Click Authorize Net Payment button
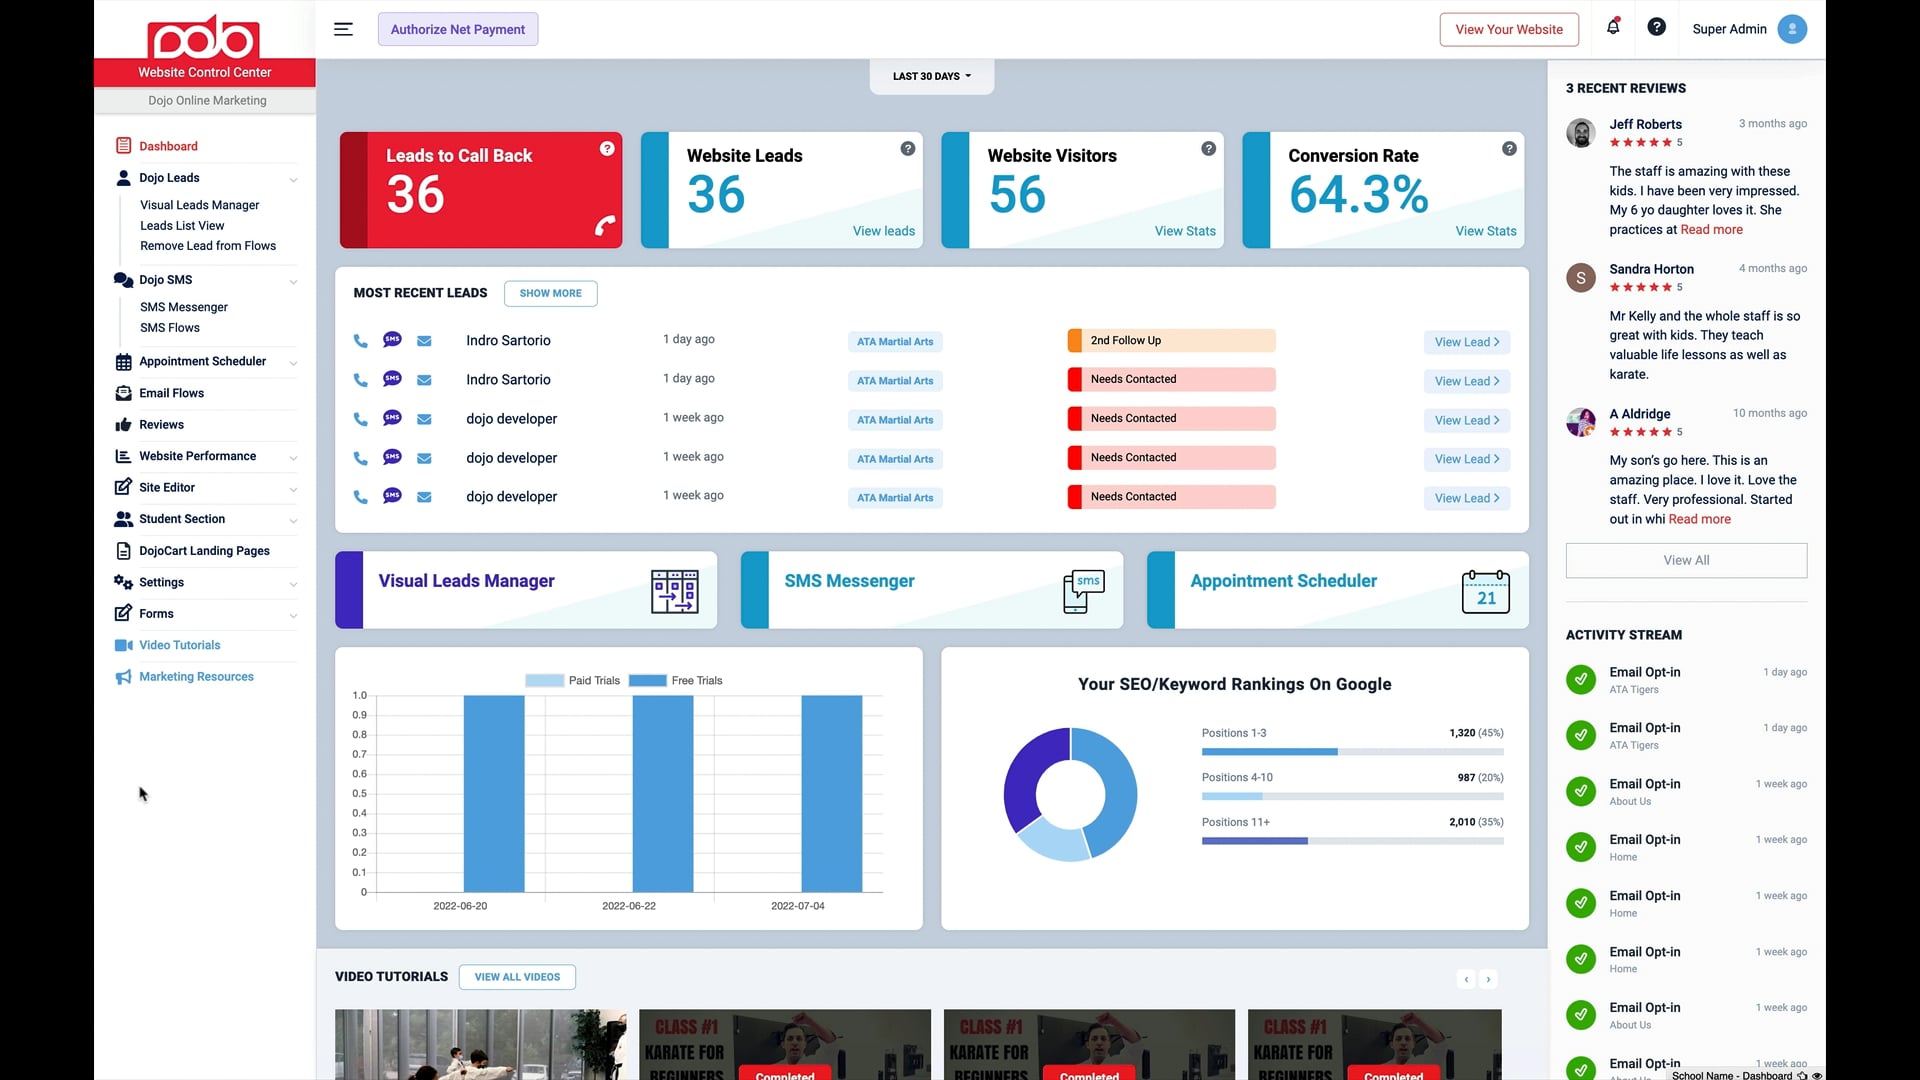This screenshot has height=1080, width=1920. point(458,29)
